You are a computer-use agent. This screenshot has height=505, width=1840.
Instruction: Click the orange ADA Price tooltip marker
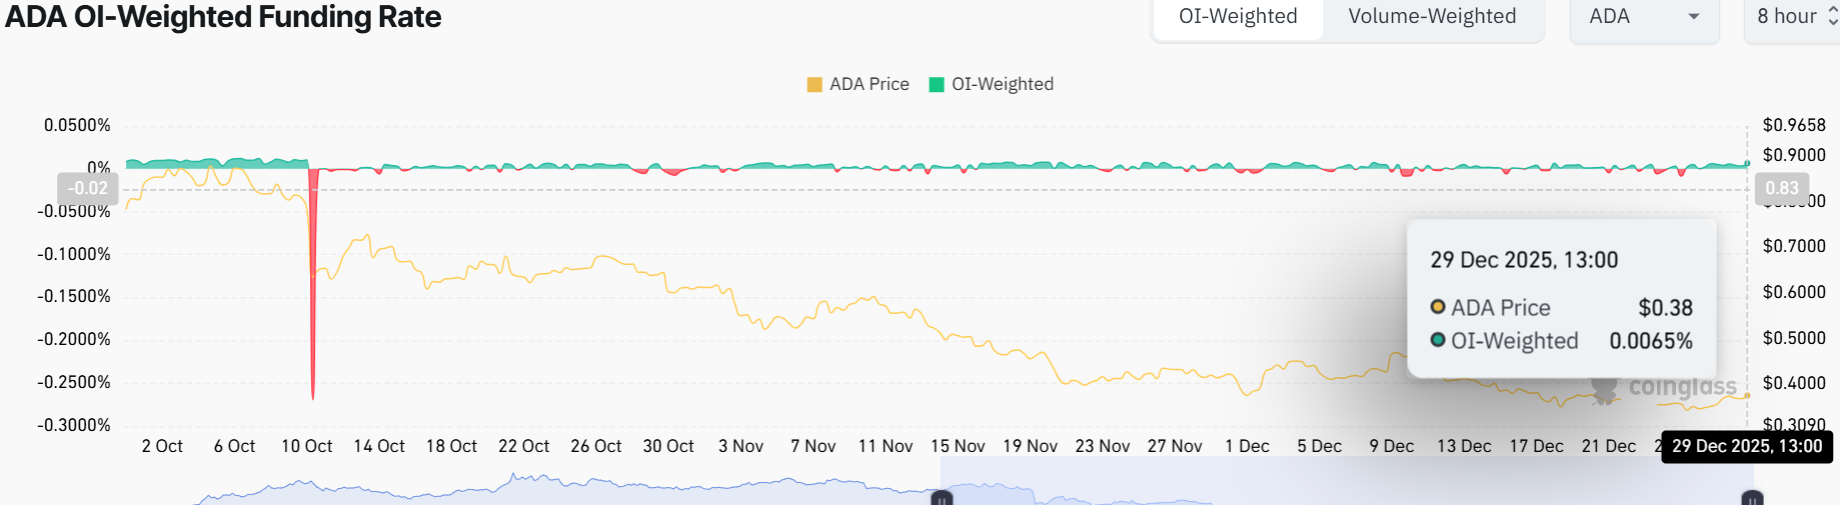click(x=1438, y=307)
